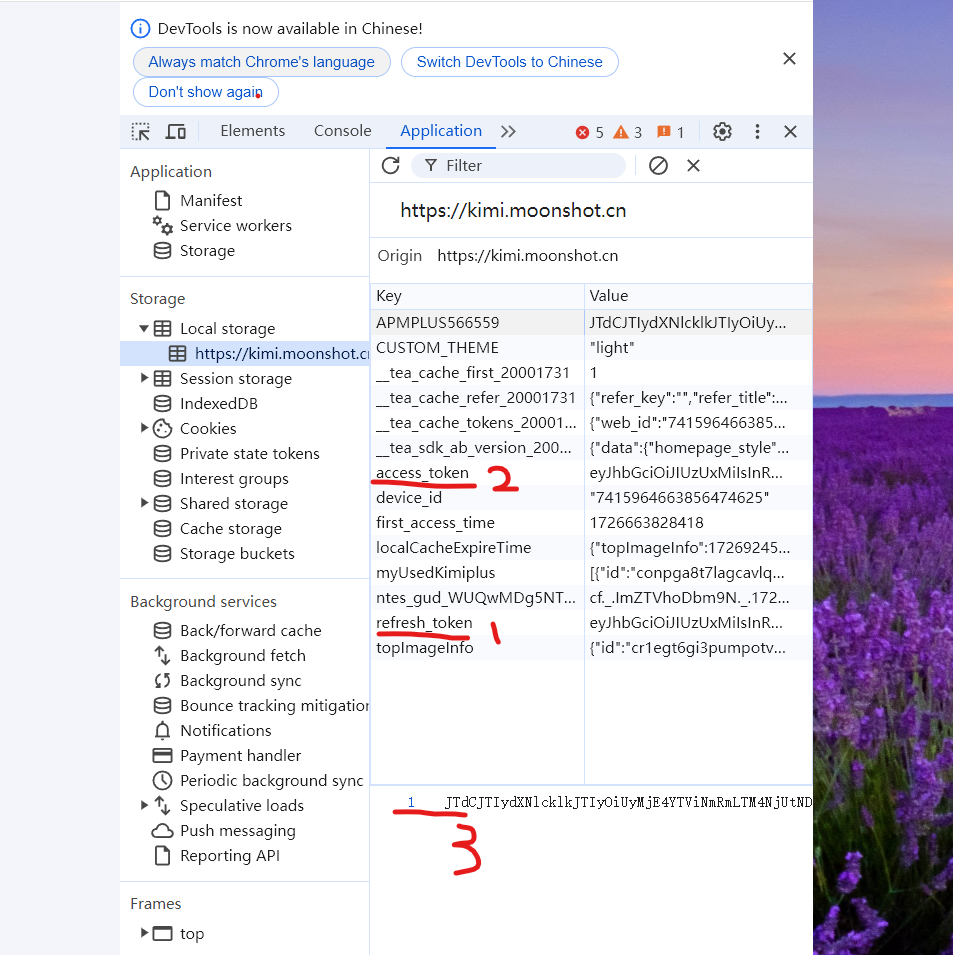Click the refresh storage icon
The image size is (953, 955).
coord(391,165)
